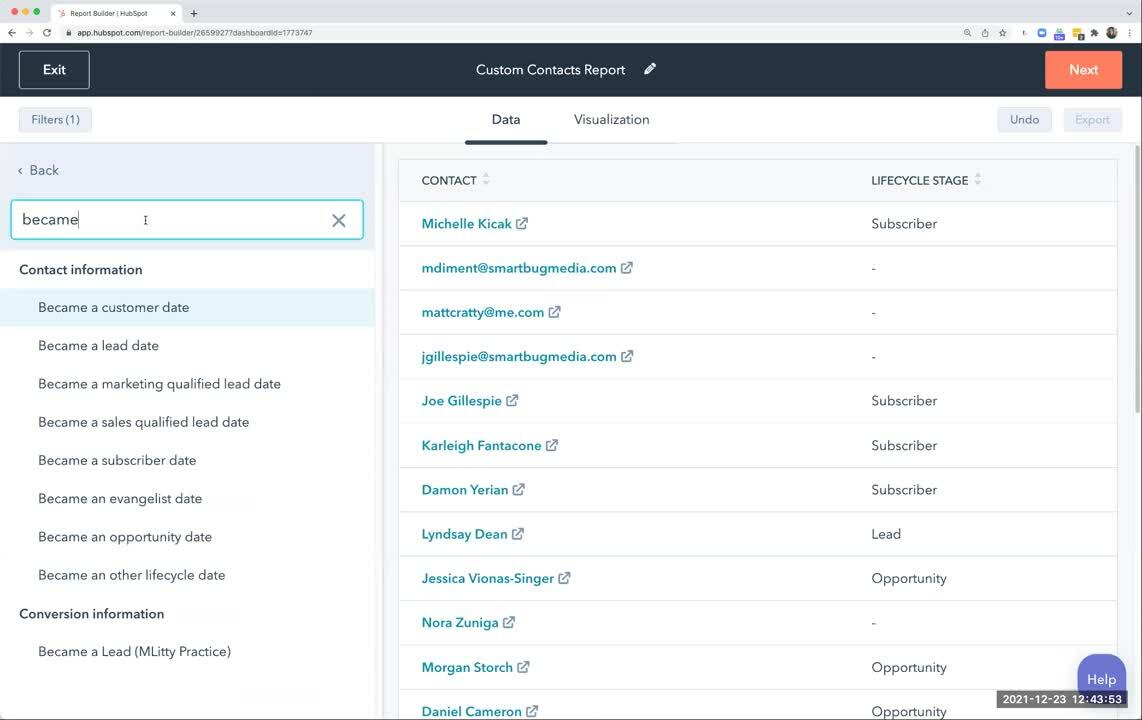
Task: Click the orange Next button
Action: point(1083,70)
